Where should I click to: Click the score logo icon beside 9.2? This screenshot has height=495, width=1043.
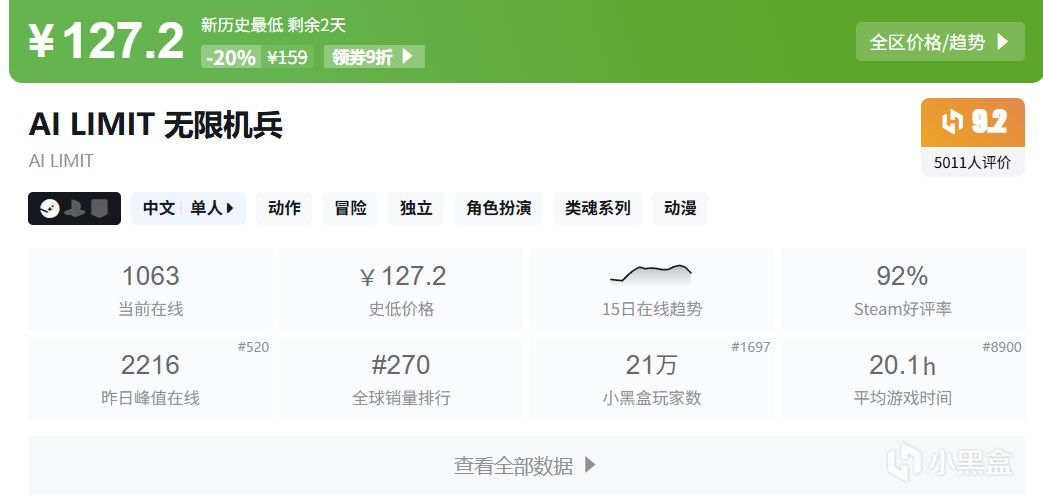coord(952,122)
